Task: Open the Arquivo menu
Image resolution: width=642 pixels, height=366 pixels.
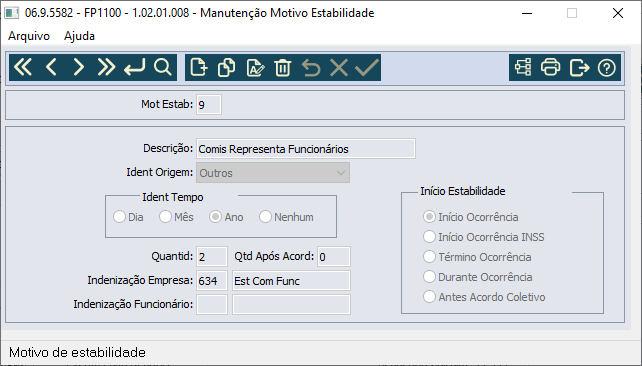Action: click(29, 36)
